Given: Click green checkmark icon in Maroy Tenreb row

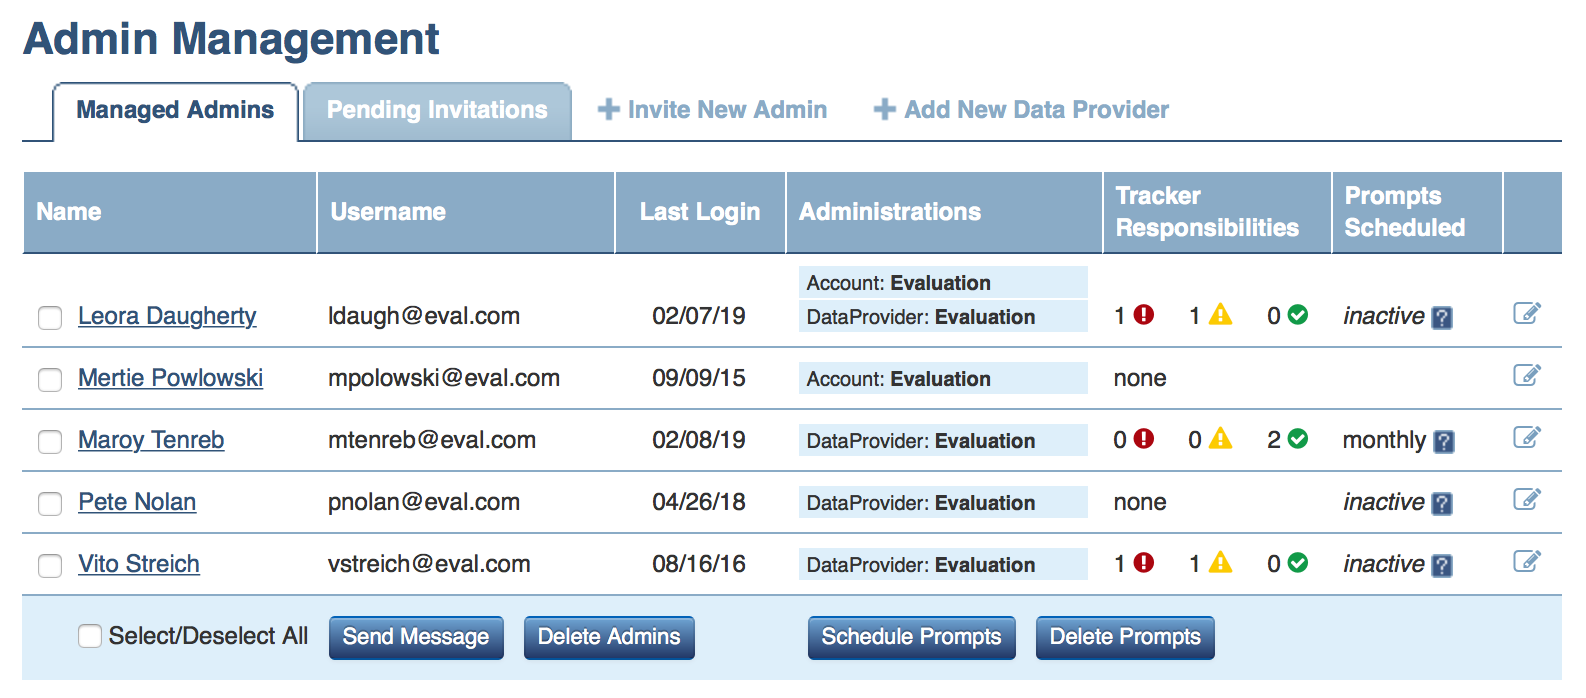Looking at the screenshot, I should coord(1298,439).
